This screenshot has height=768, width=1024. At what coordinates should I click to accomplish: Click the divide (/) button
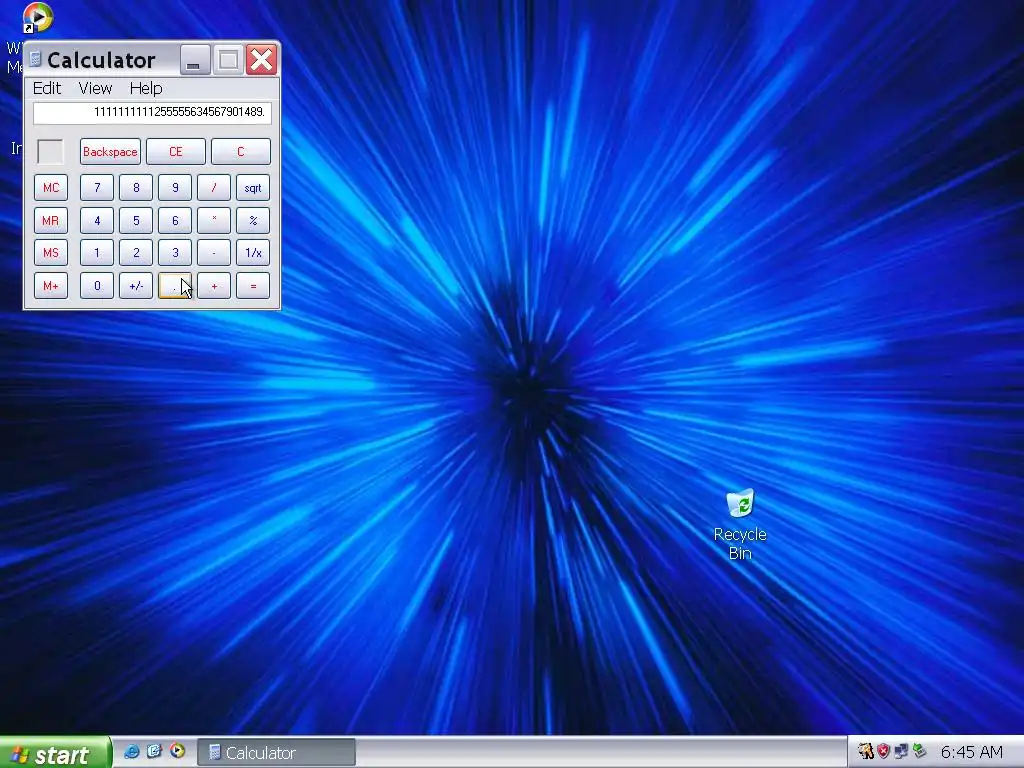click(x=214, y=188)
